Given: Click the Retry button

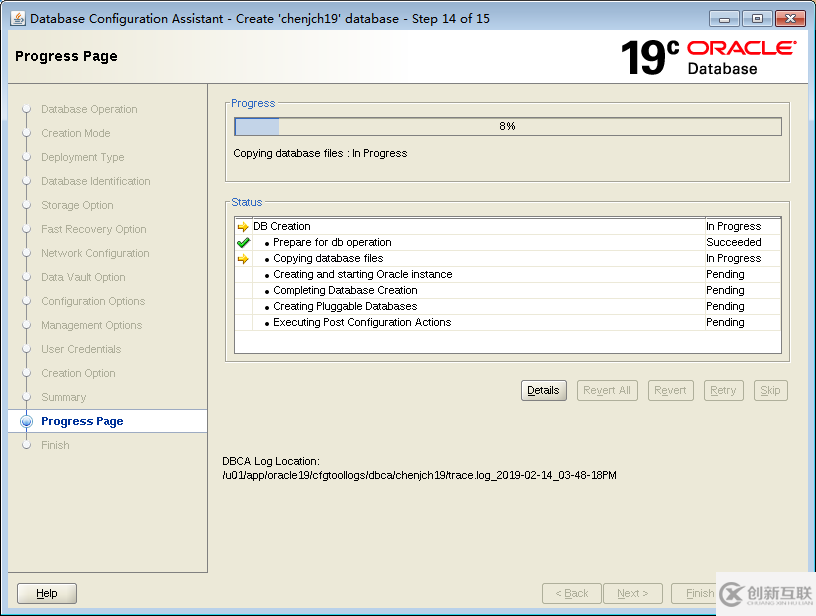Looking at the screenshot, I should 723,390.
